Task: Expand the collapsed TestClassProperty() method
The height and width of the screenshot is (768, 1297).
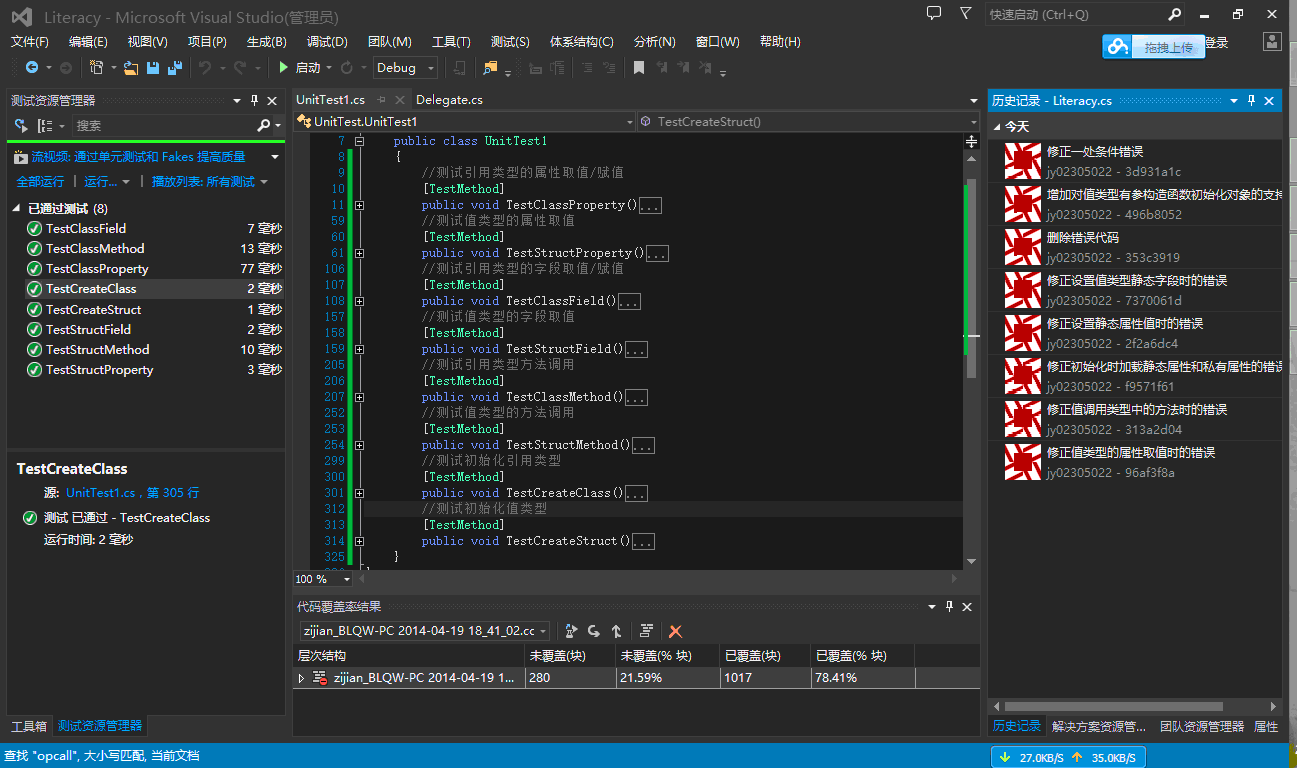Action: point(359,205)
